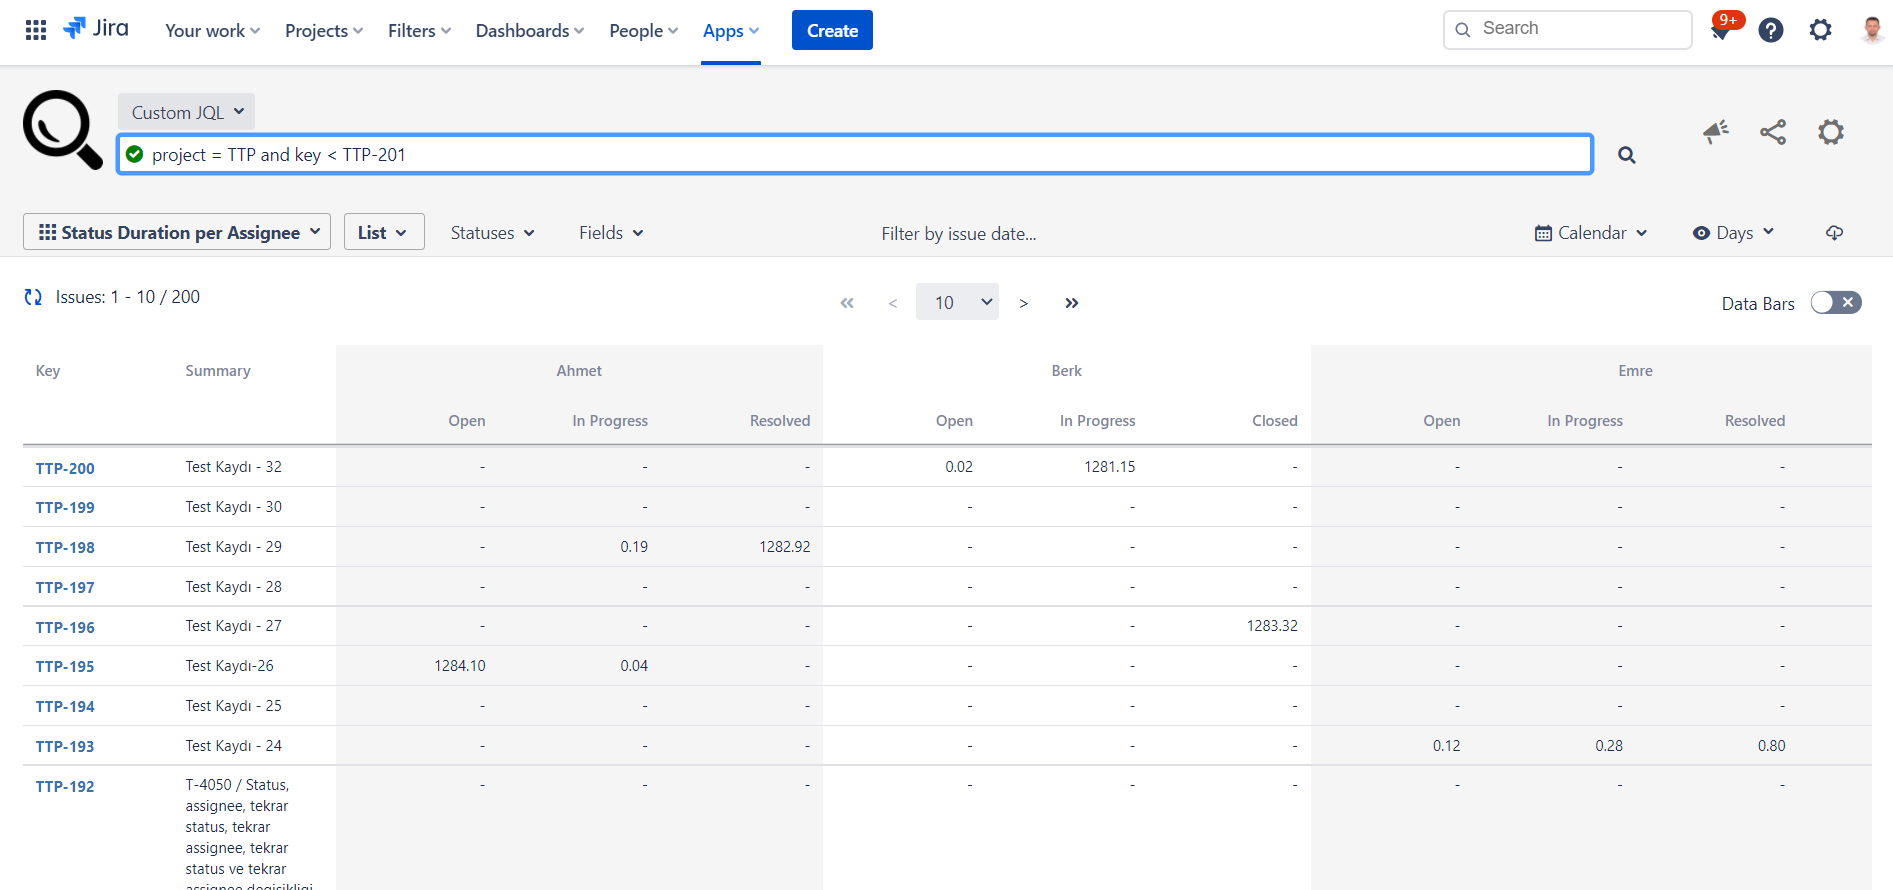Image resolution: width=1893 pixels, height=890 pixels.
Task: Open the help question mark icon
Action: tap(1770, 31)
